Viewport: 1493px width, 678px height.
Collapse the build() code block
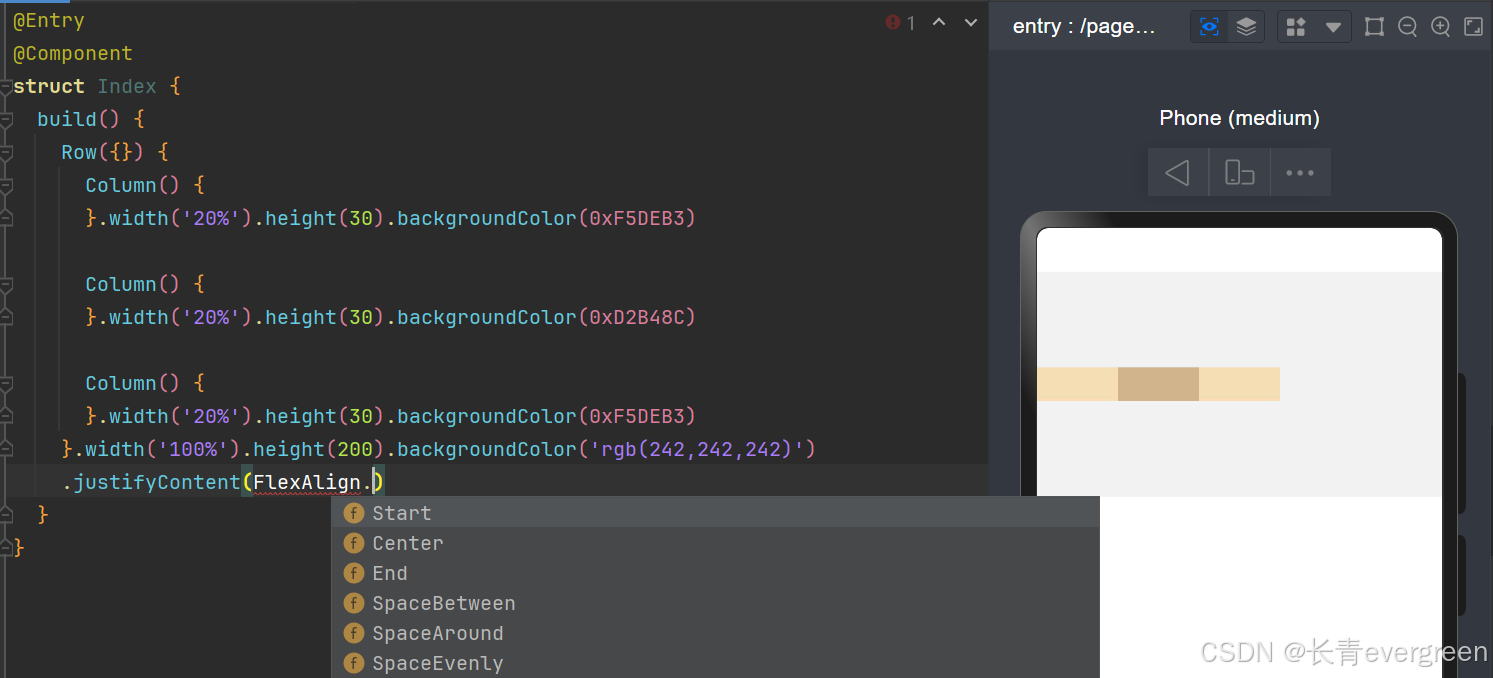click(x=6, y=119)
